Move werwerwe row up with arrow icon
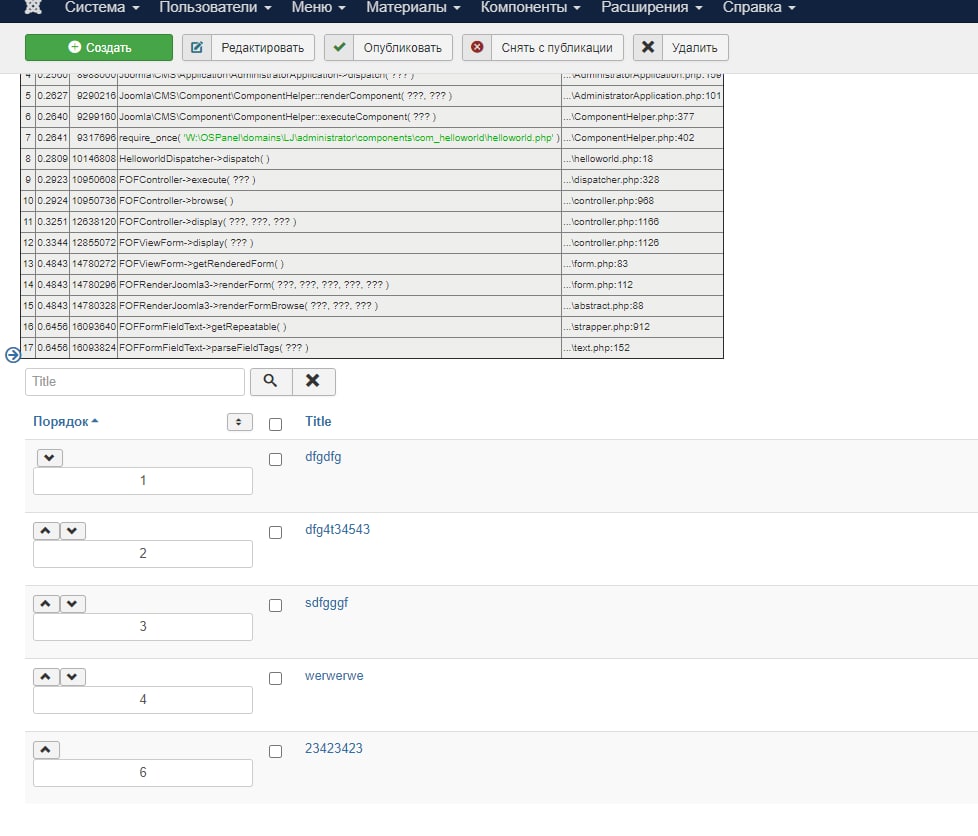978x836 pixels. (46, 677)
